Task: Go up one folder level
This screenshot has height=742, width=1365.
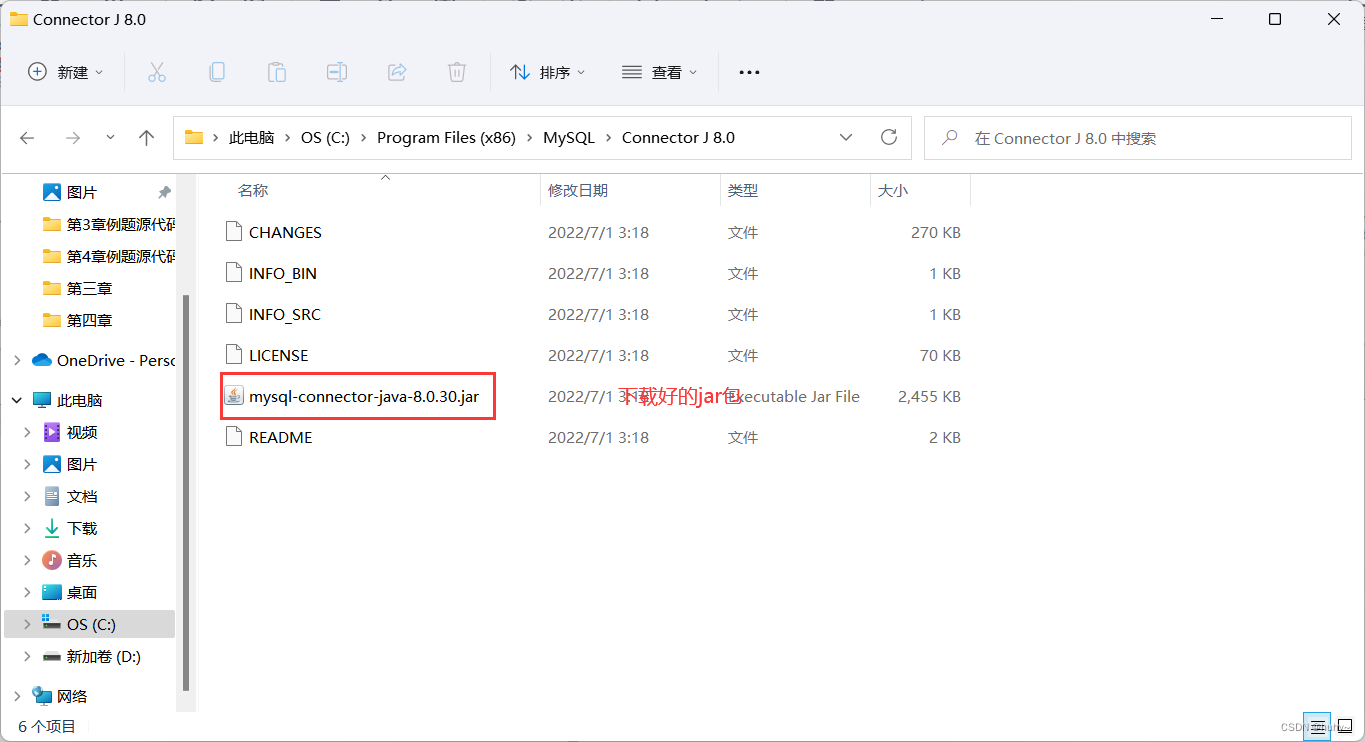Action: click(147, 138)
